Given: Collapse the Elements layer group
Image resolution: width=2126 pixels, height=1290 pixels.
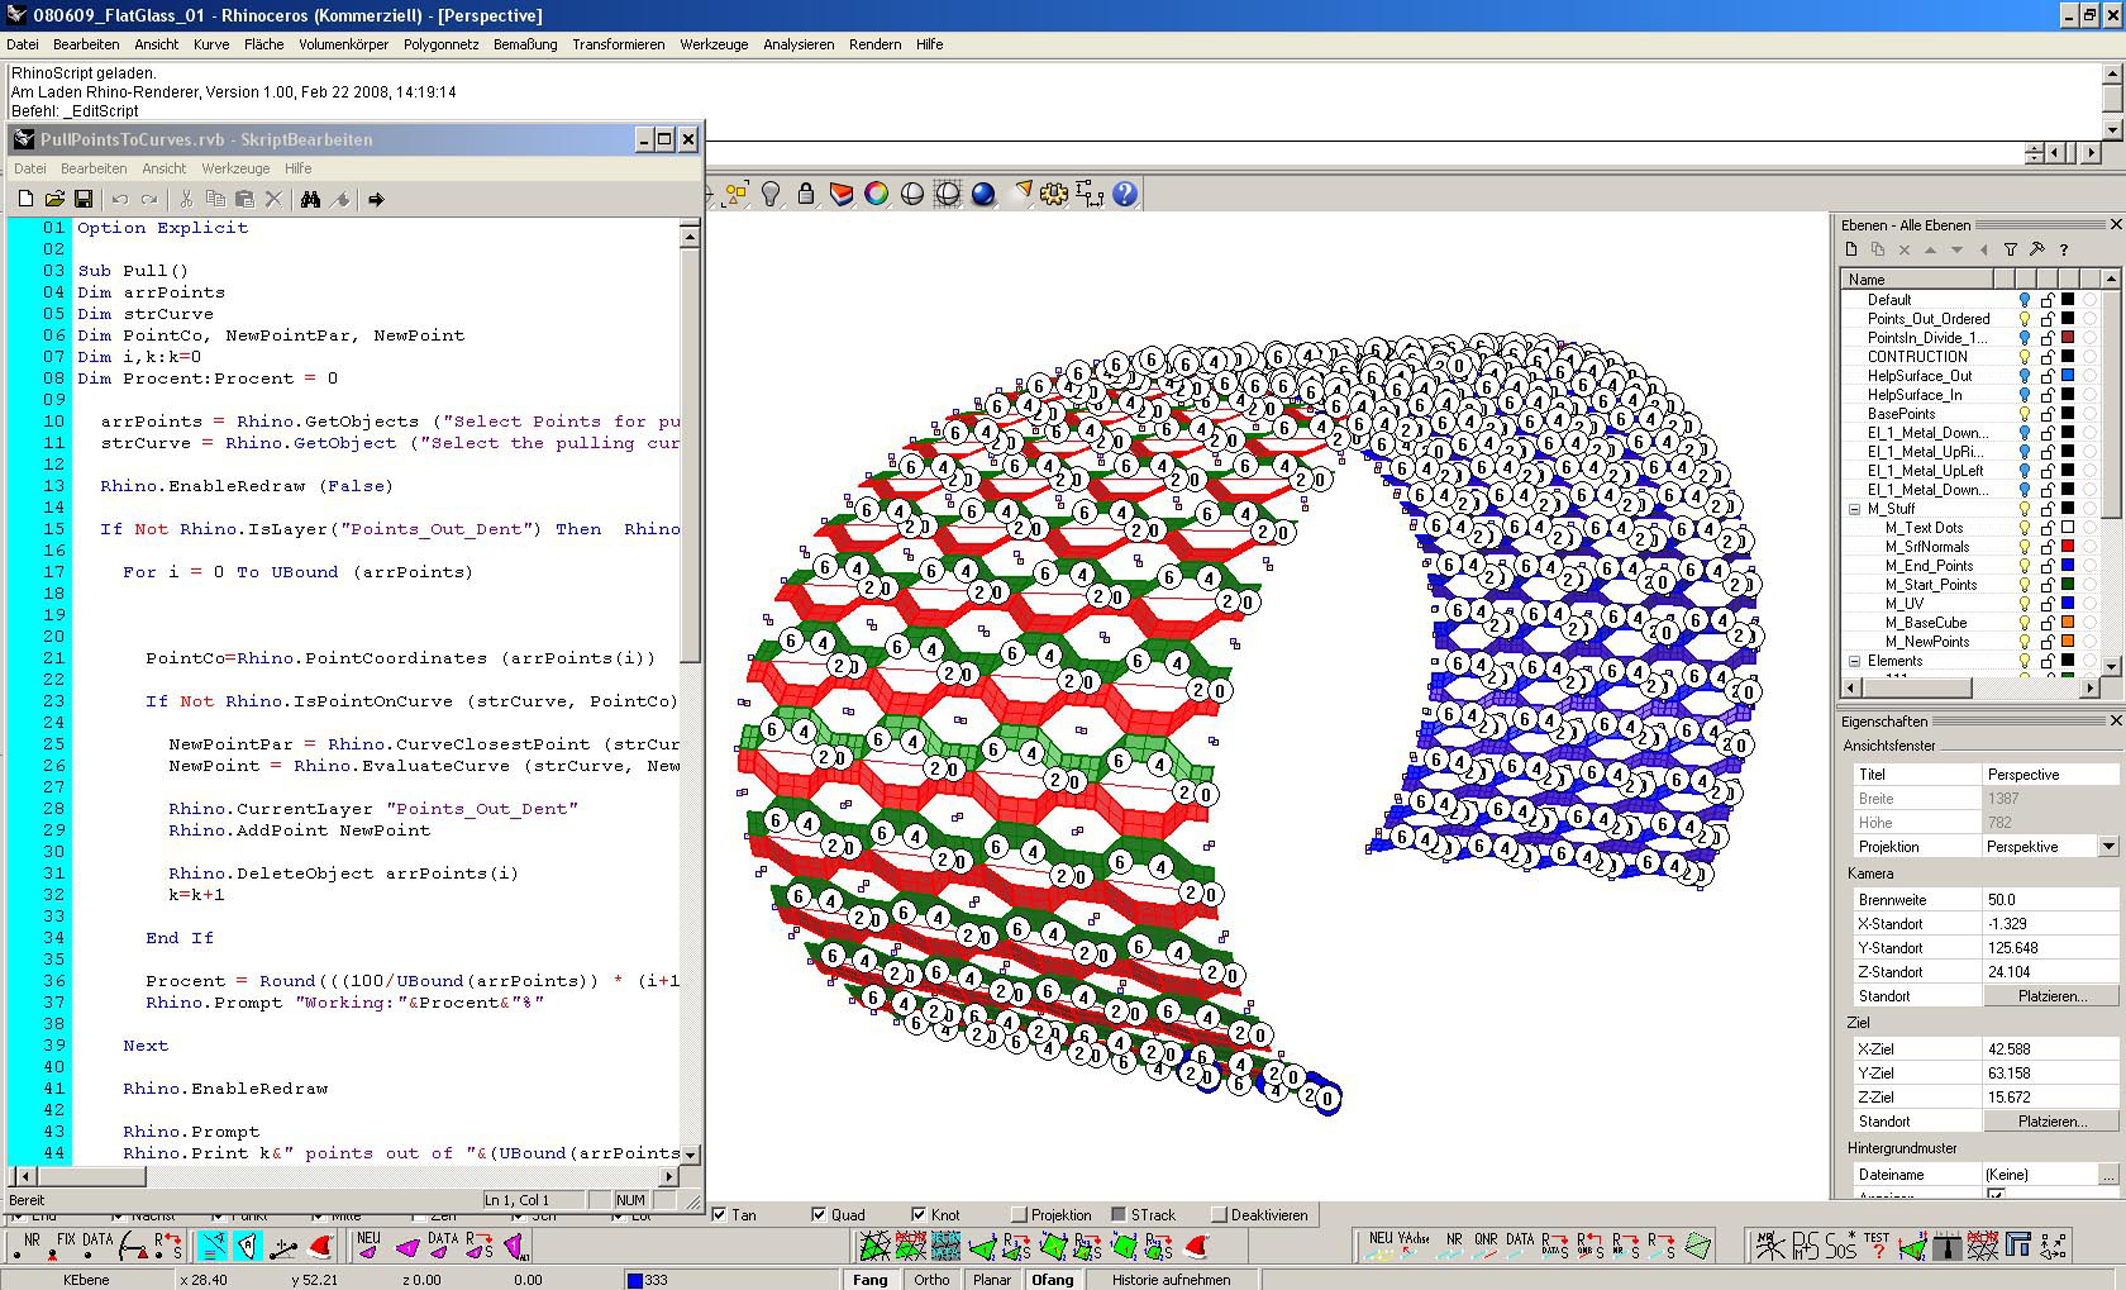Looking at the screenshot, I should point(1854,661).
